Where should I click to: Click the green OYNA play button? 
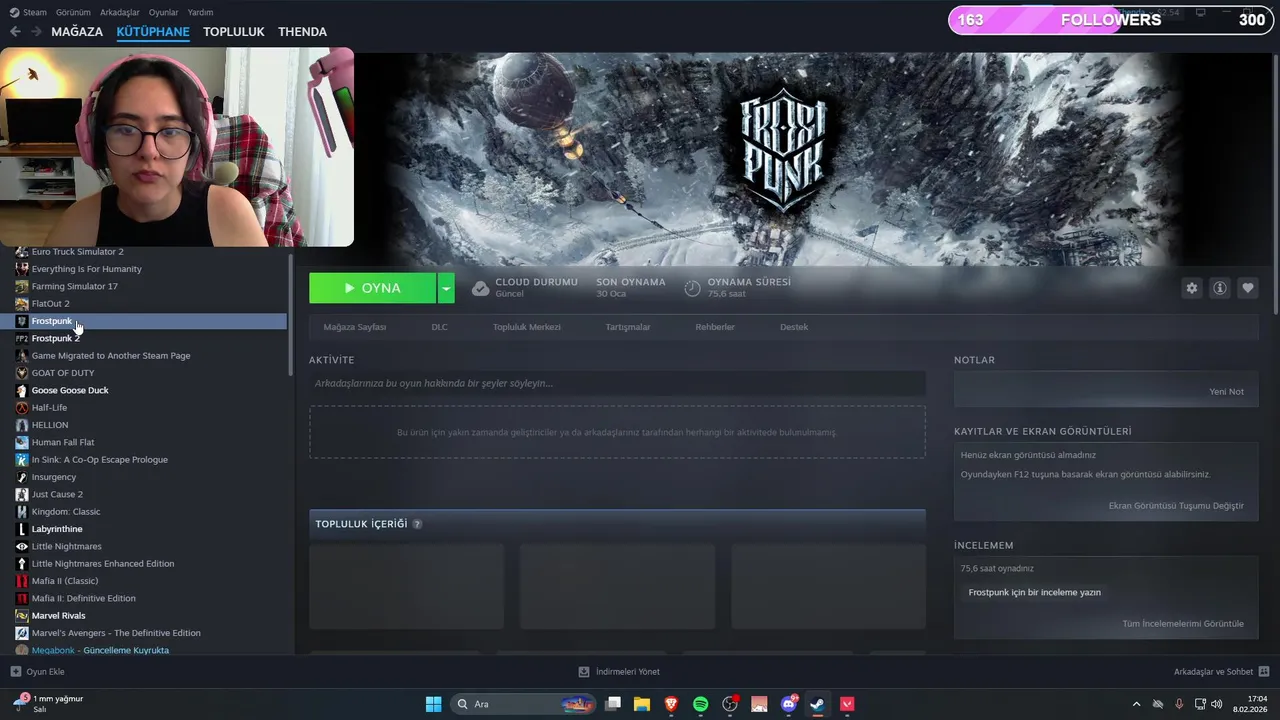tap(372, 288)
